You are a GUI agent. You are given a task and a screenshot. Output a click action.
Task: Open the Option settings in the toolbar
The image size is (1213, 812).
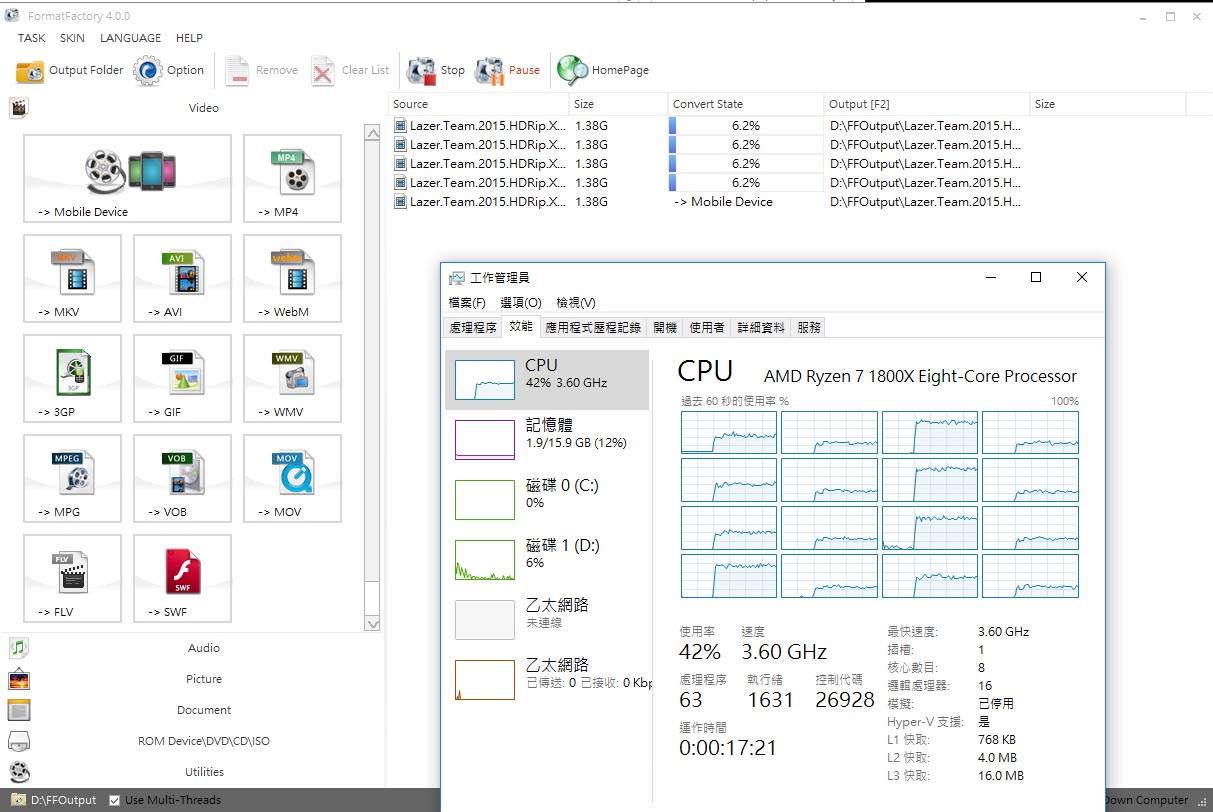coord(169,70)
